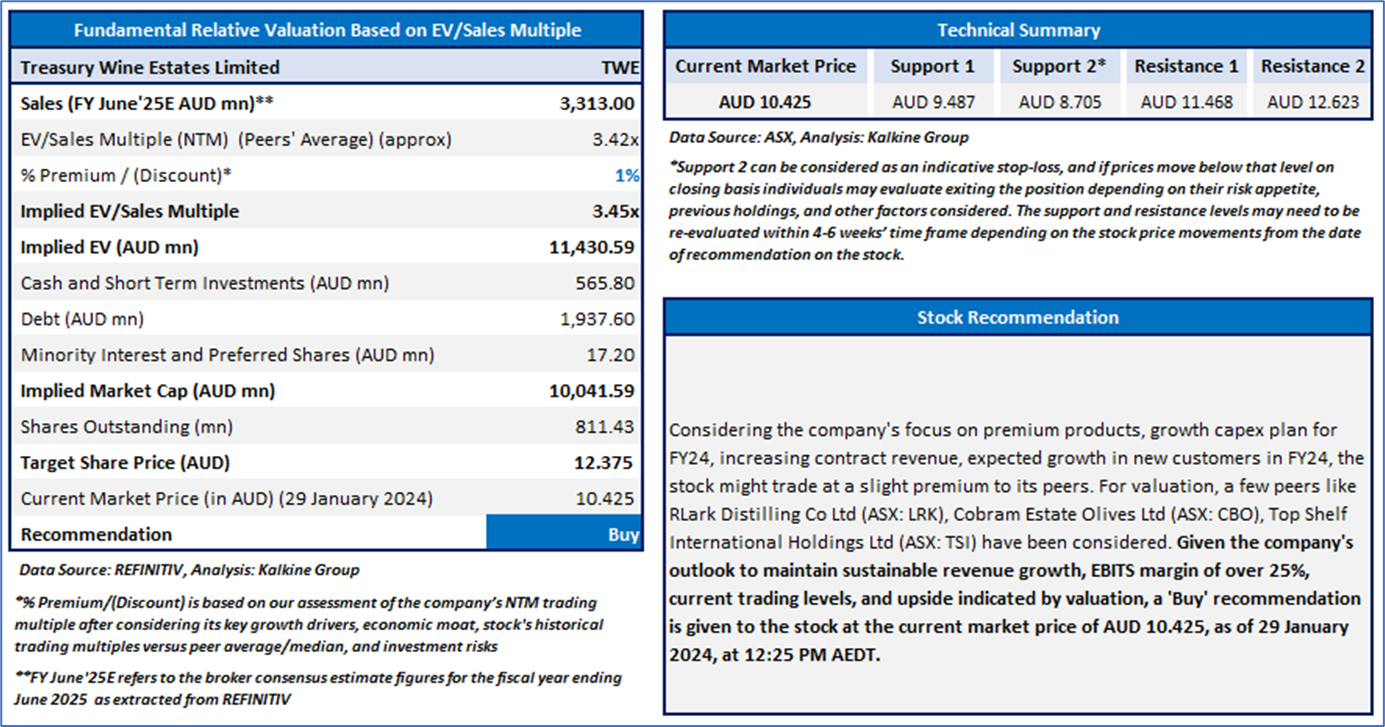Click the Stock Recommendation header bar
1385x727 pixels.
[1018, 317]
